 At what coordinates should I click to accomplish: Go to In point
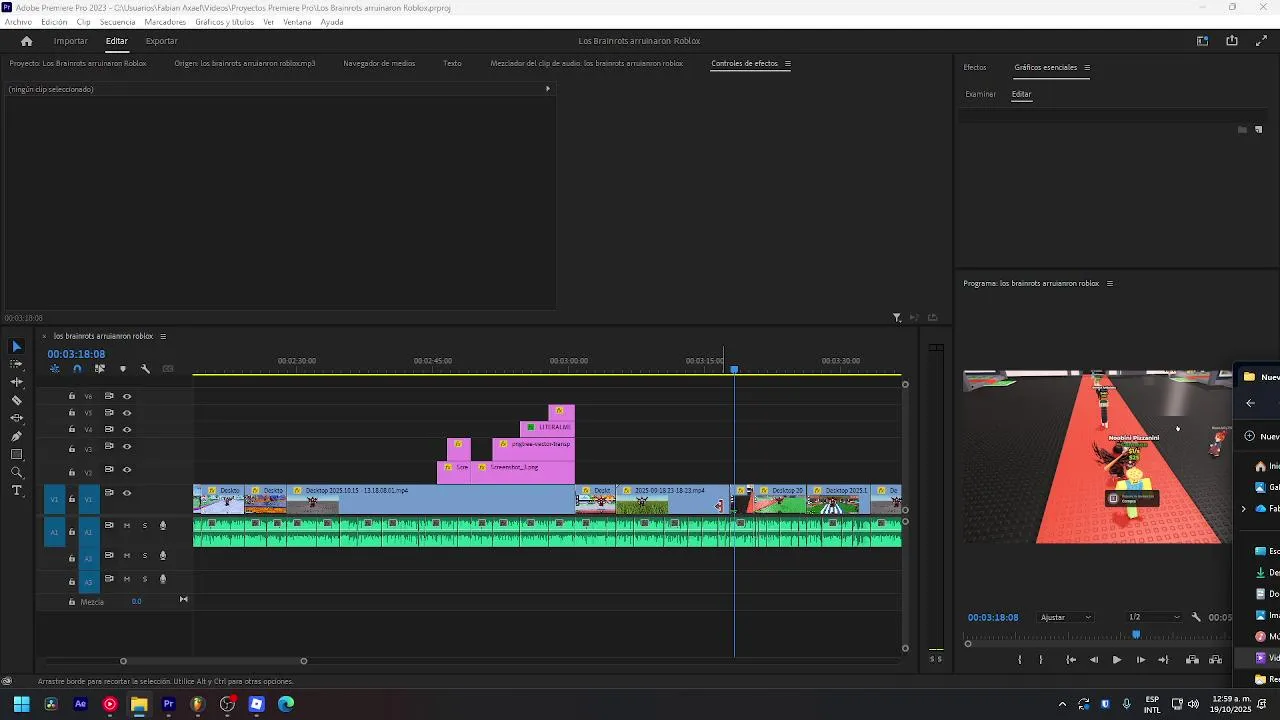[1071, 660]
